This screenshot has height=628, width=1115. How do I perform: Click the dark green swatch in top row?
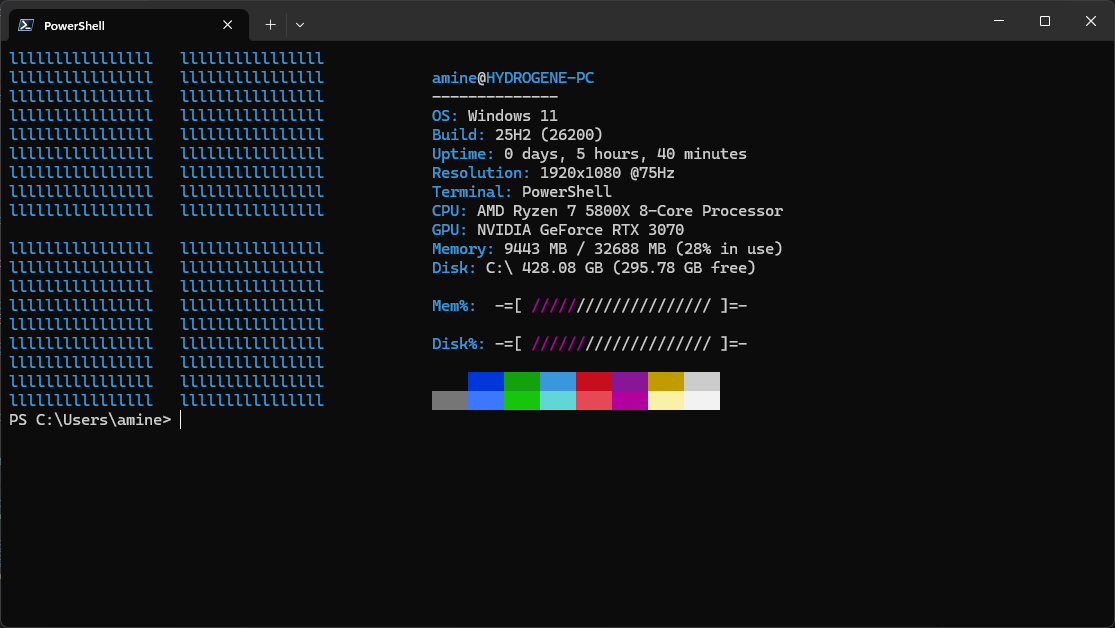point(522,381)
